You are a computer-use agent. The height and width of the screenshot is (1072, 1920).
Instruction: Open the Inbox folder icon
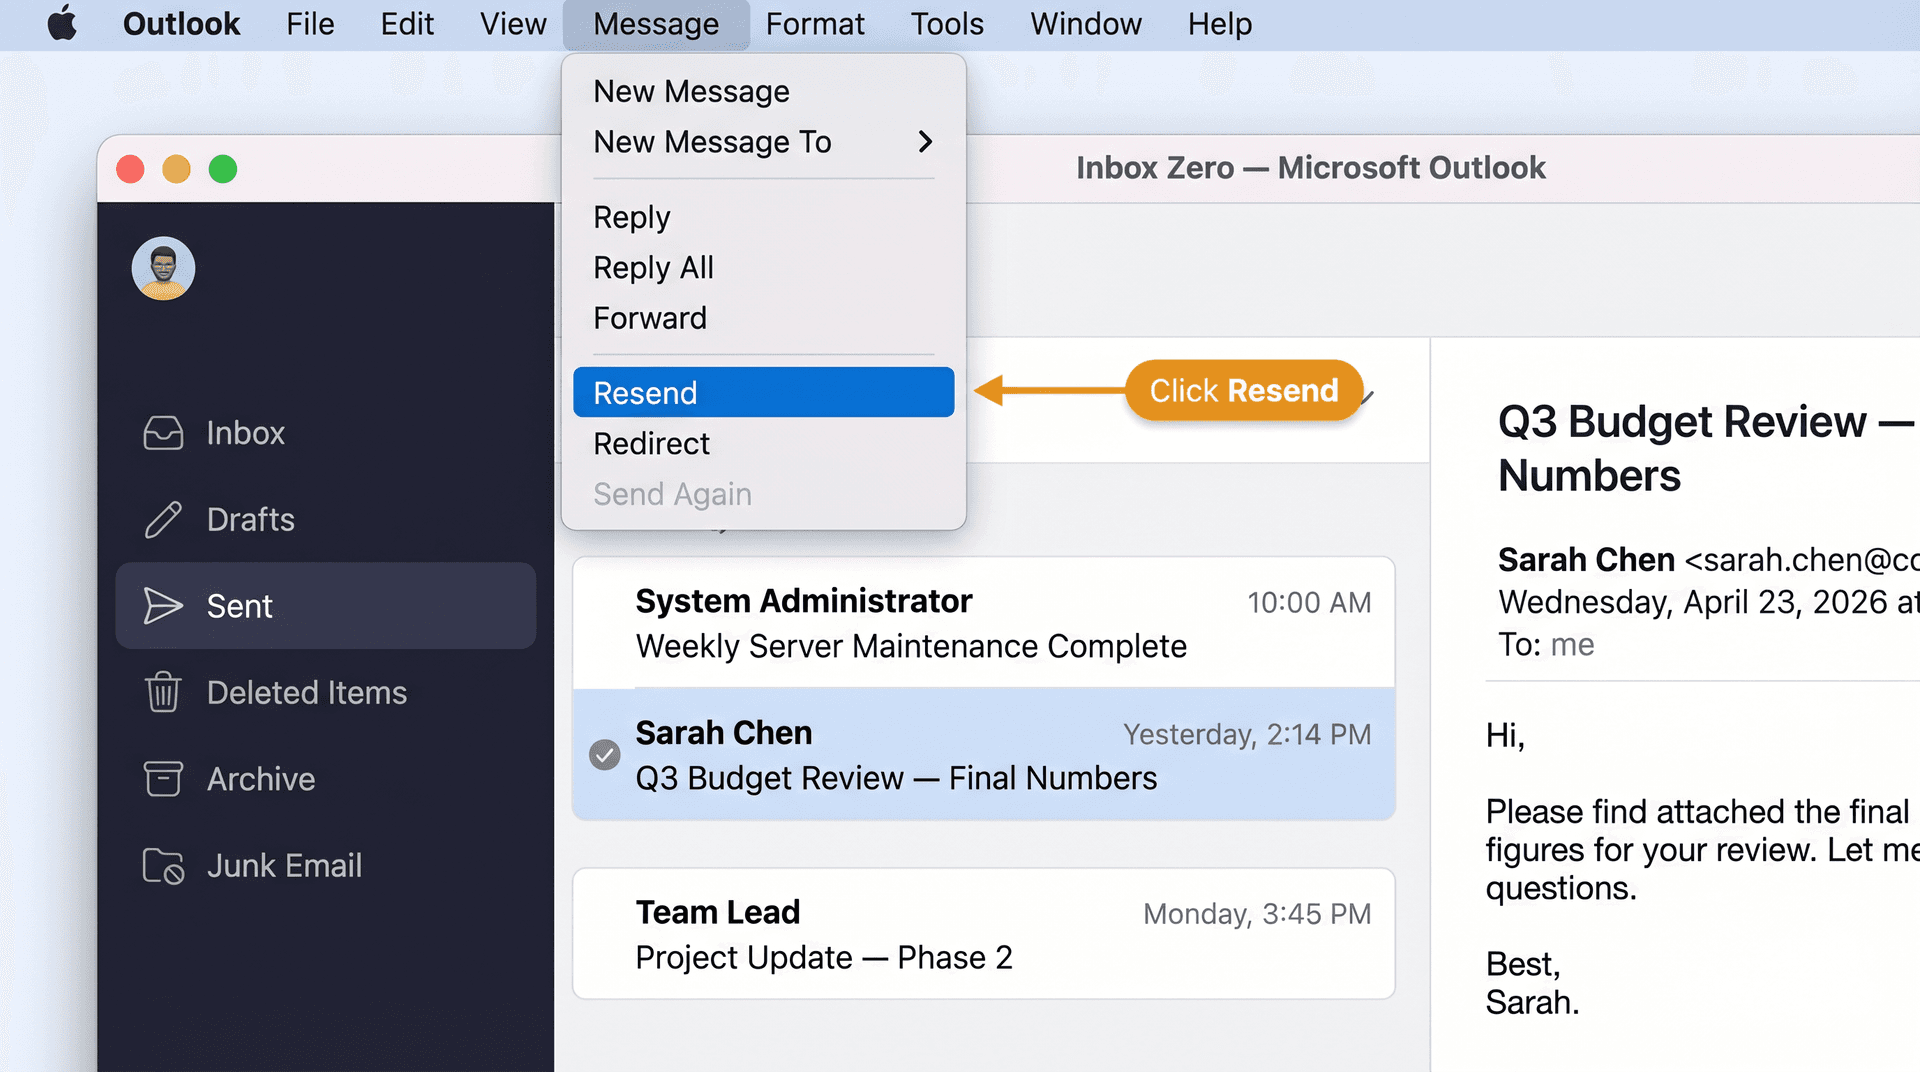pyautogui.click(x=163, y=432)
